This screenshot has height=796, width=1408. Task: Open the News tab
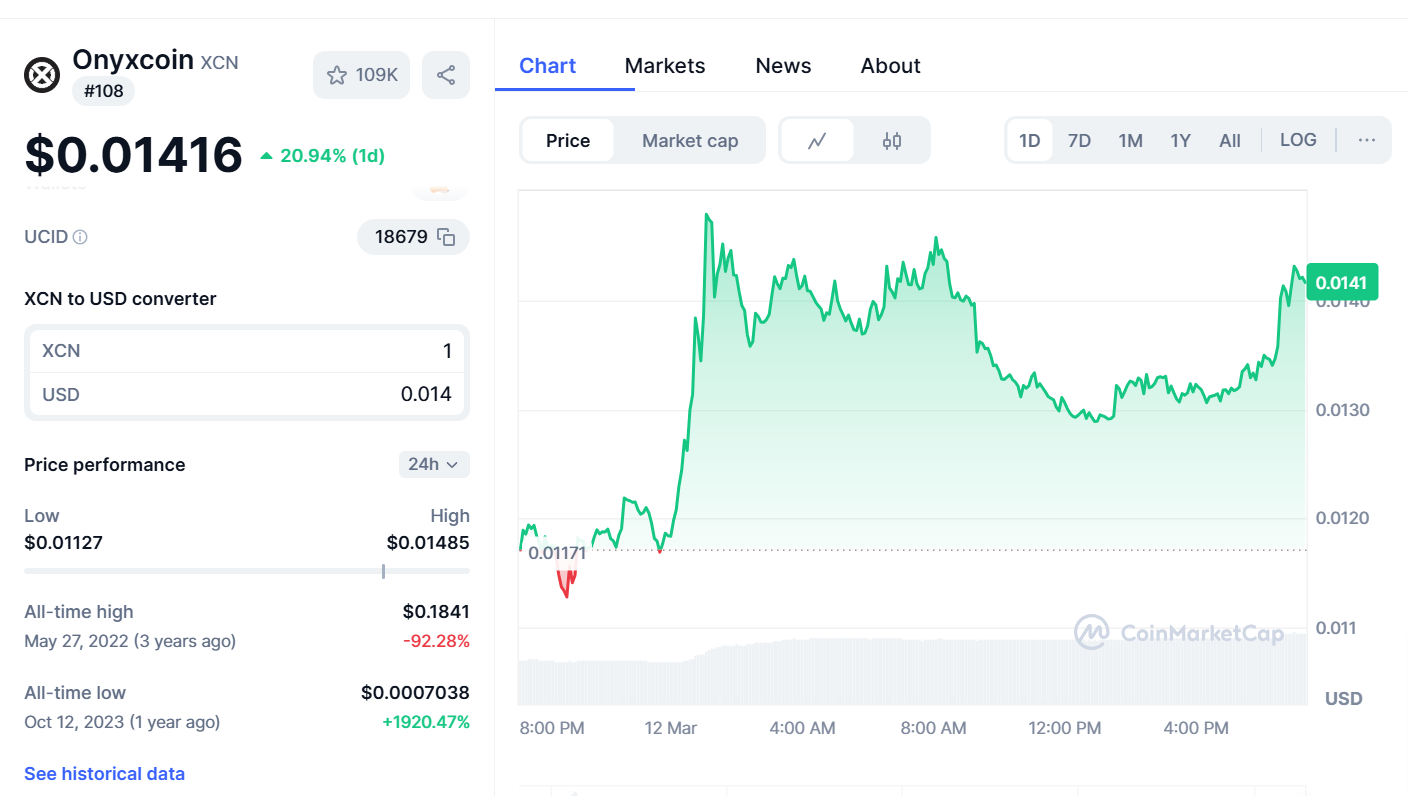point(783,65)
